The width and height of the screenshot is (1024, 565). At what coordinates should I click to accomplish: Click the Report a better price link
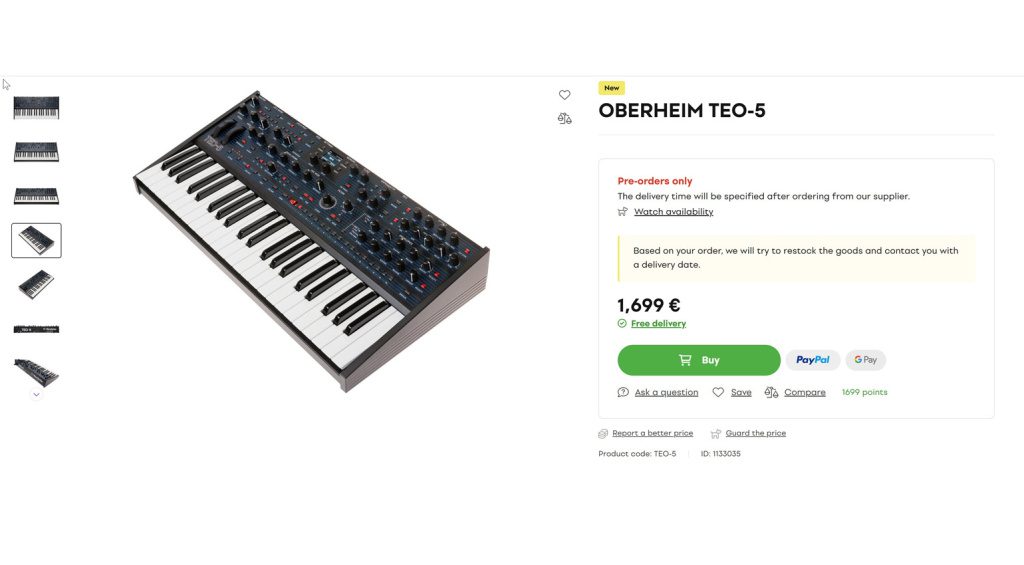pos(652,434)
